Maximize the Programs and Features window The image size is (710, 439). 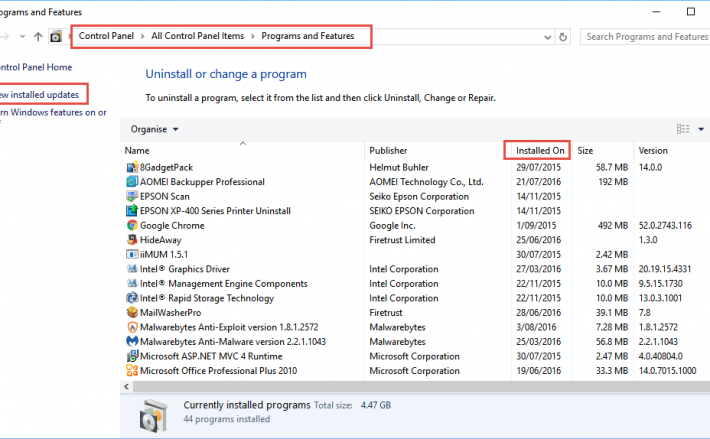pyautogui.click(x=691, y=12)
